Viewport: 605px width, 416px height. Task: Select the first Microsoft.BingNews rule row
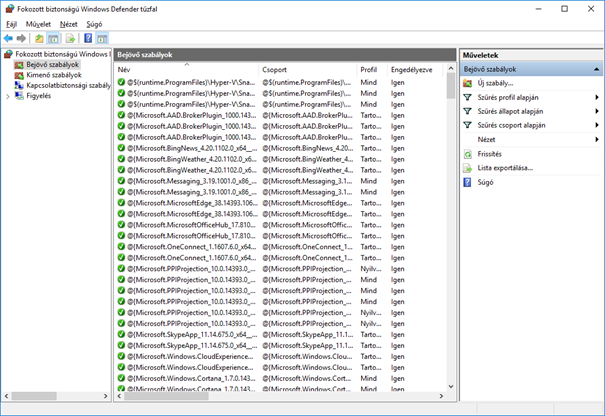point(191,147)
